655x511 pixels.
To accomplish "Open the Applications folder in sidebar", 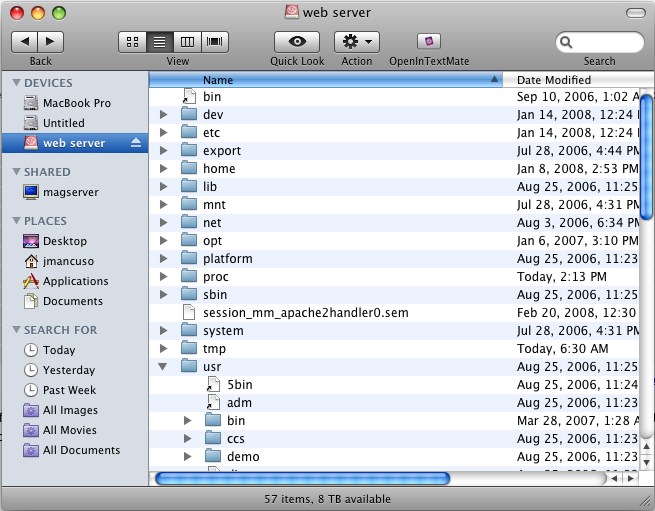I will click(x=75, y=281).
